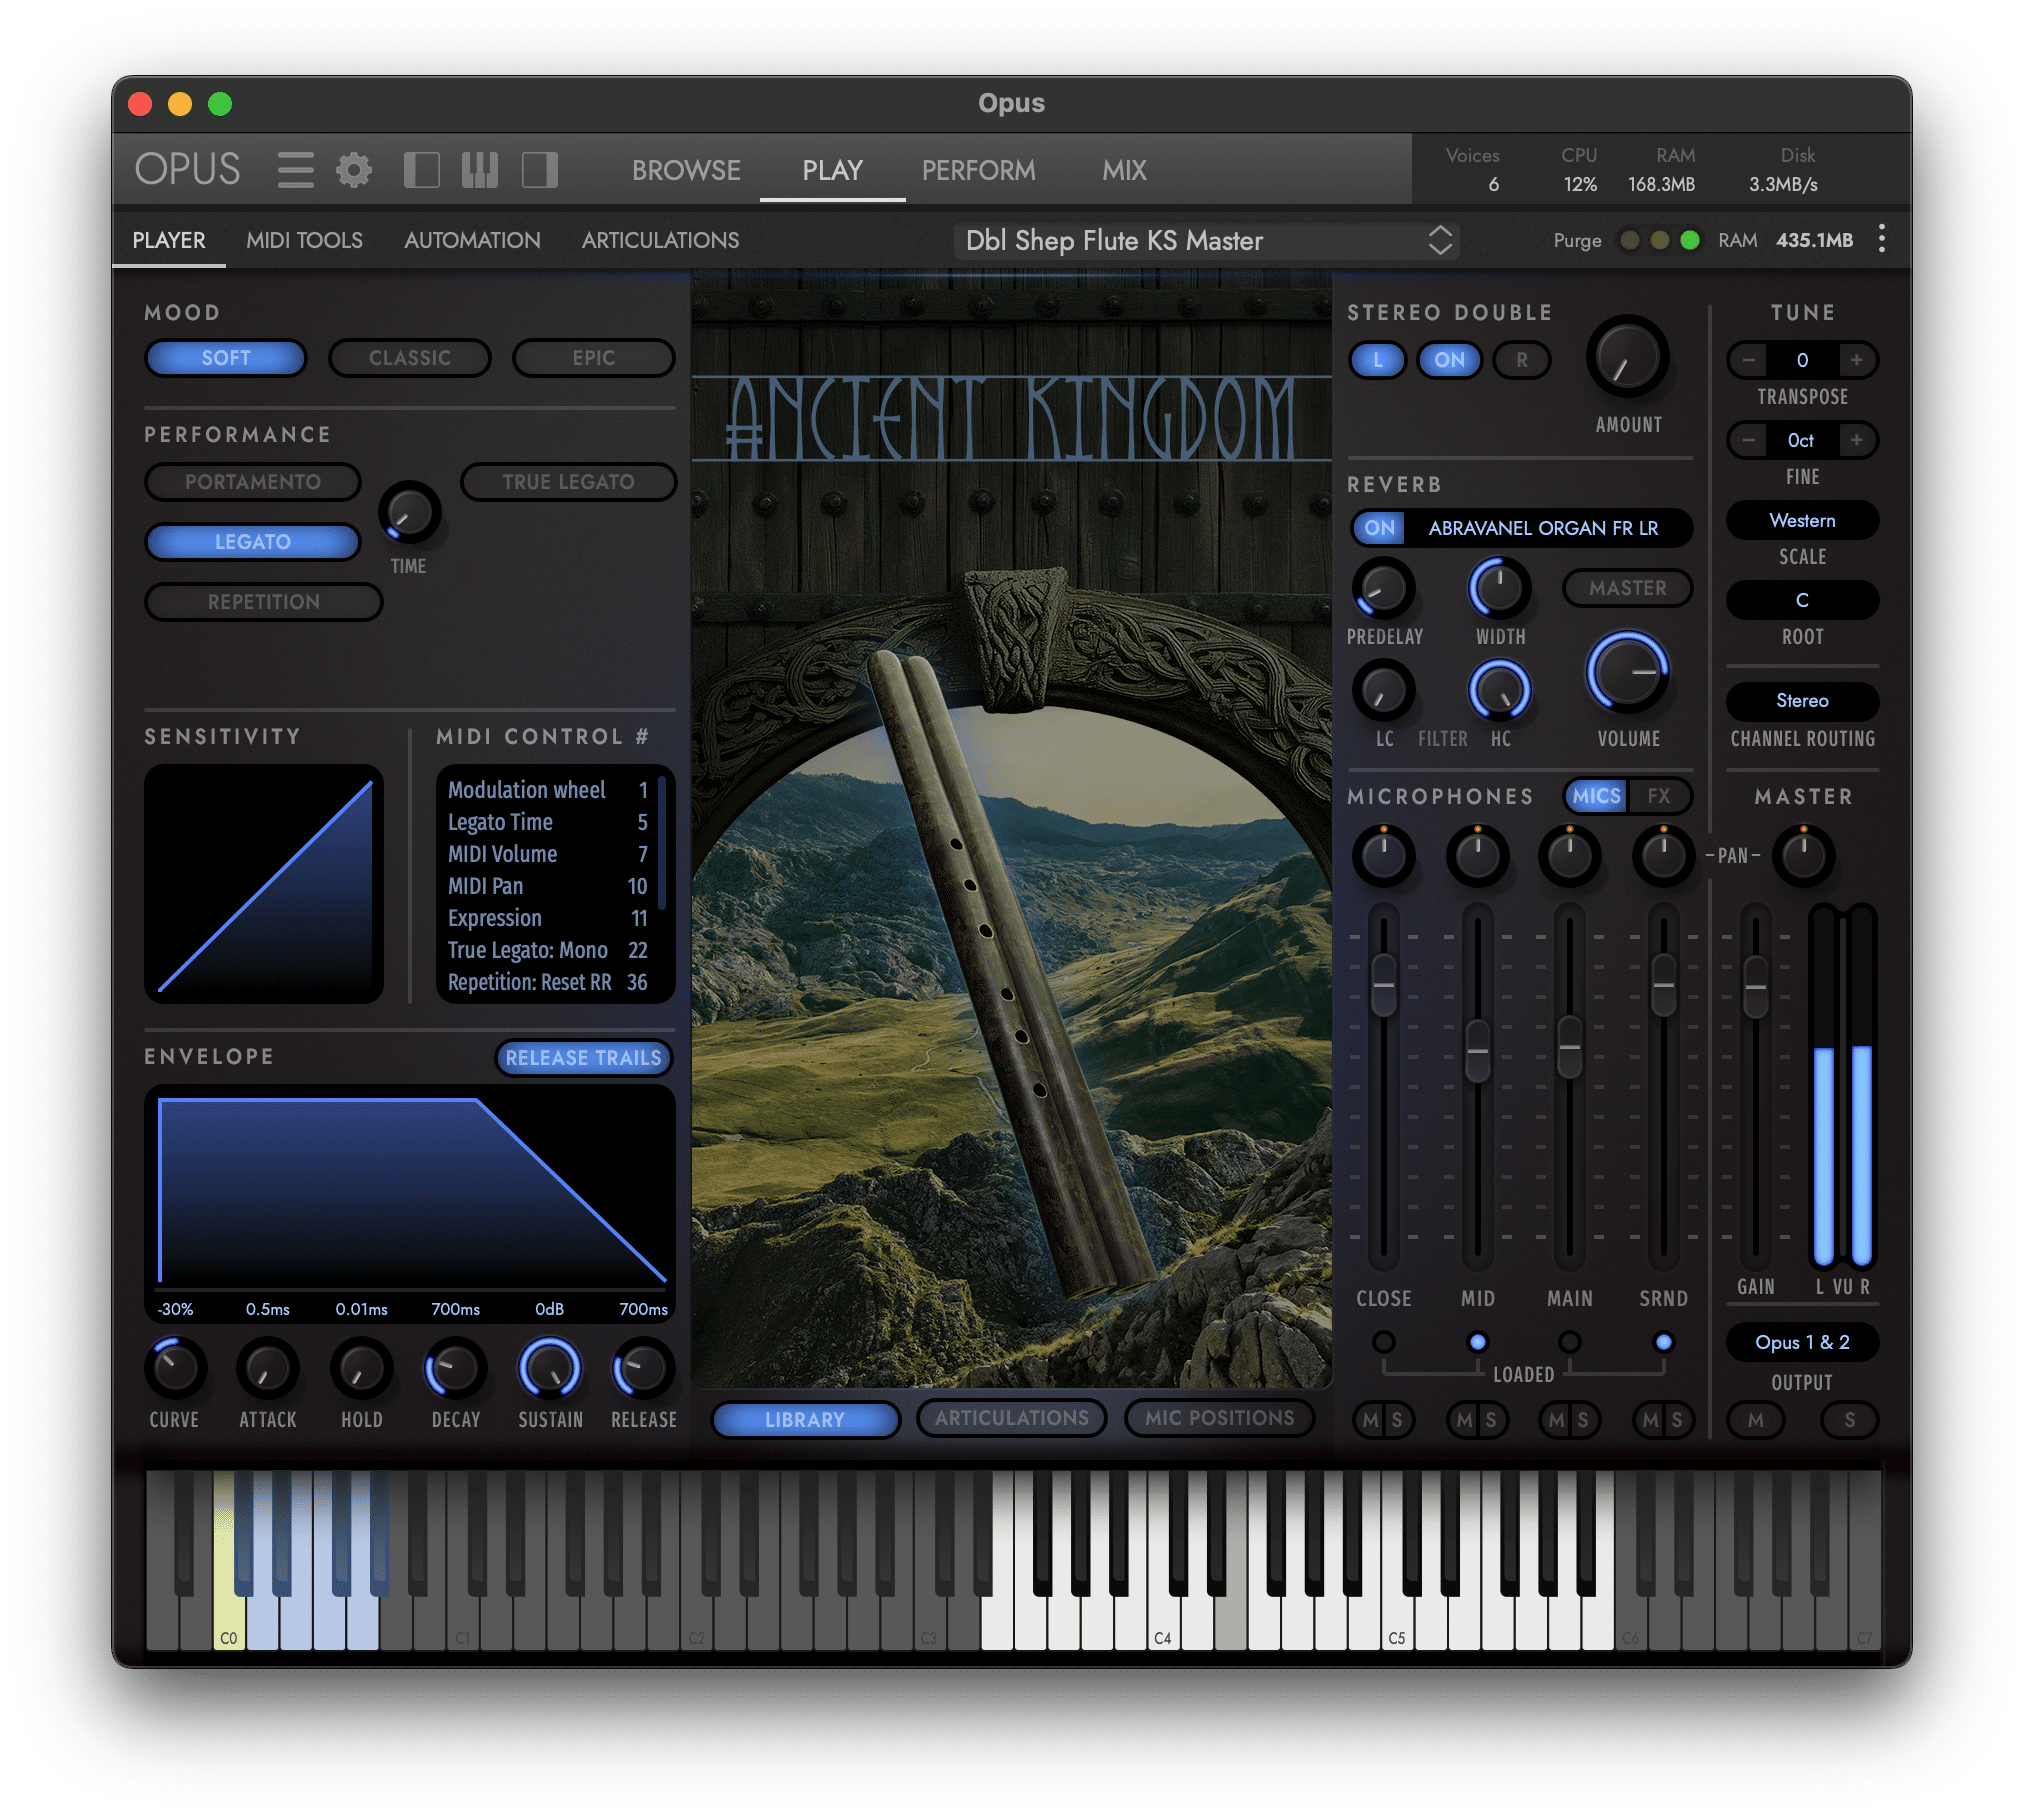Screen dimensions: 2024x1816
Task: Switch microphones section to FX
Action: [x=1659, y=796]
